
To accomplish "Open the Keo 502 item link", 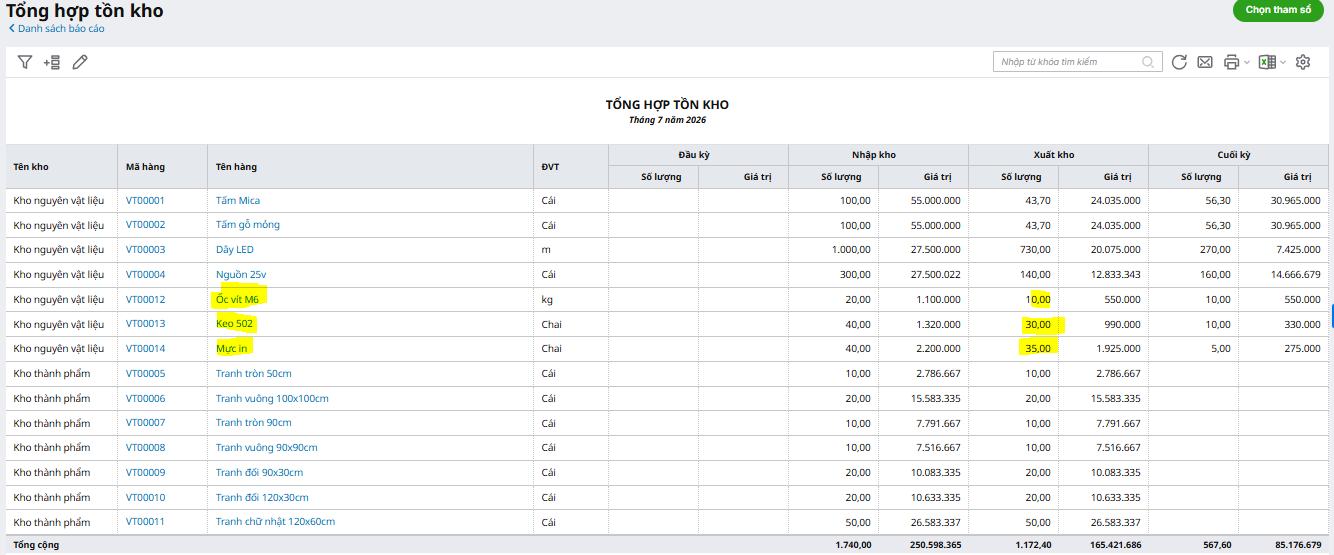I will point(235,324).
